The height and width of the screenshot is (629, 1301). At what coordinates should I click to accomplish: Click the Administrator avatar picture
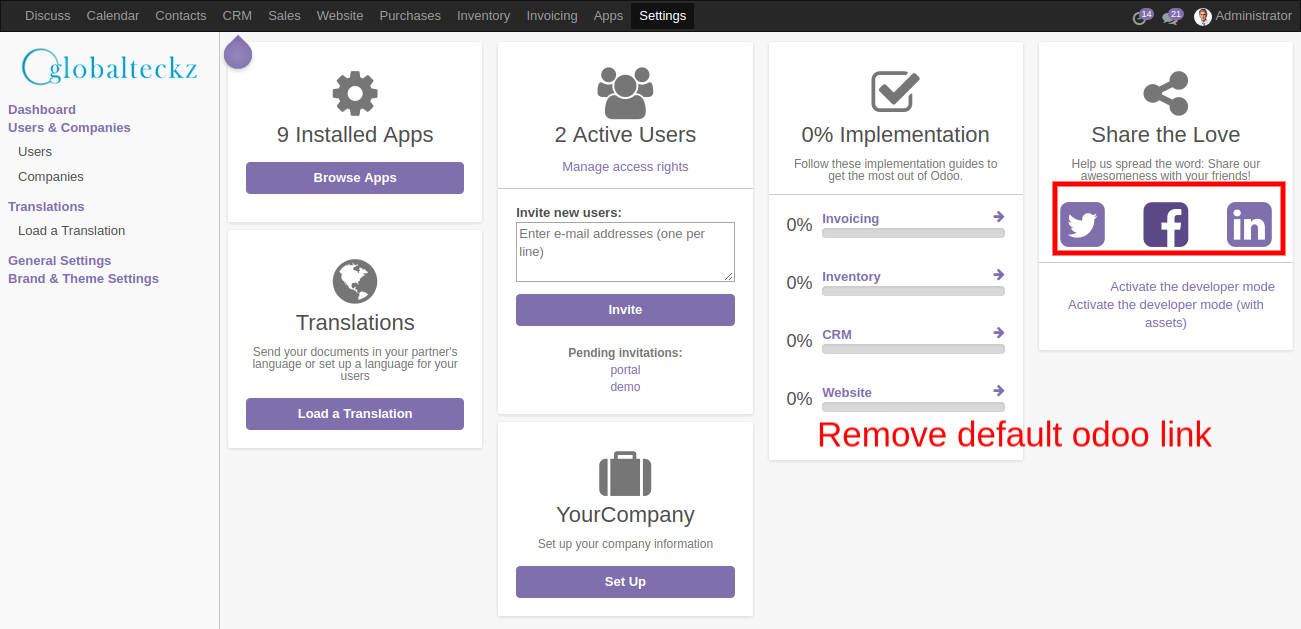(1203, 16)
